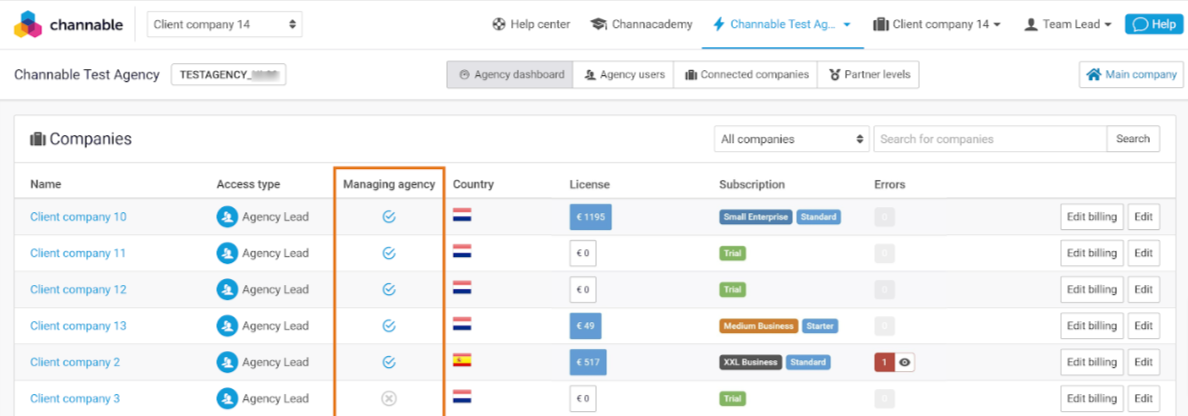
Task: Click the red error count for Client company 2
Action: coord(884,363)
